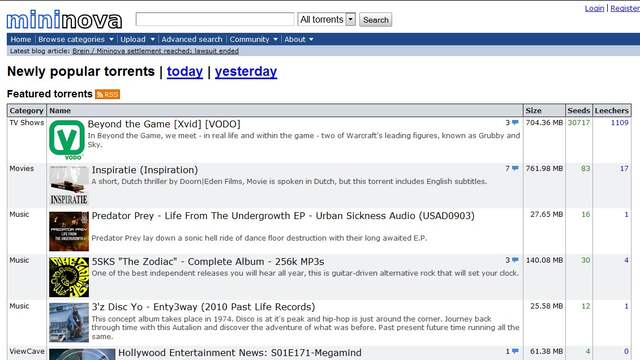Sort the table by Seeds column header
The height and width of the screenshot is (360, 640).
[x=579, y=111]
